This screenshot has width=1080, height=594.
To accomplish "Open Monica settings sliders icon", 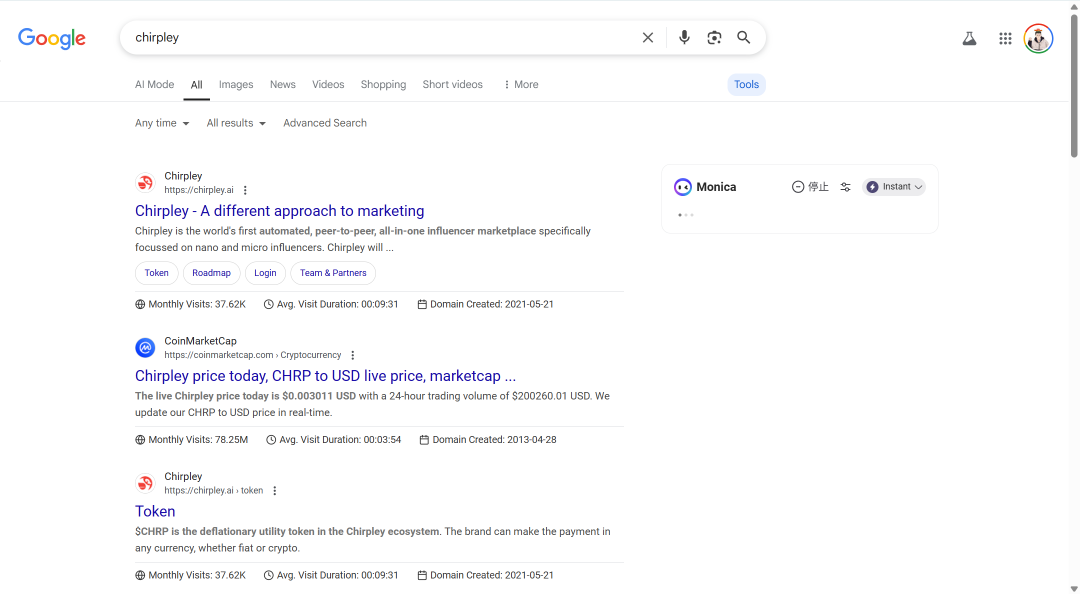I will 845,187.
